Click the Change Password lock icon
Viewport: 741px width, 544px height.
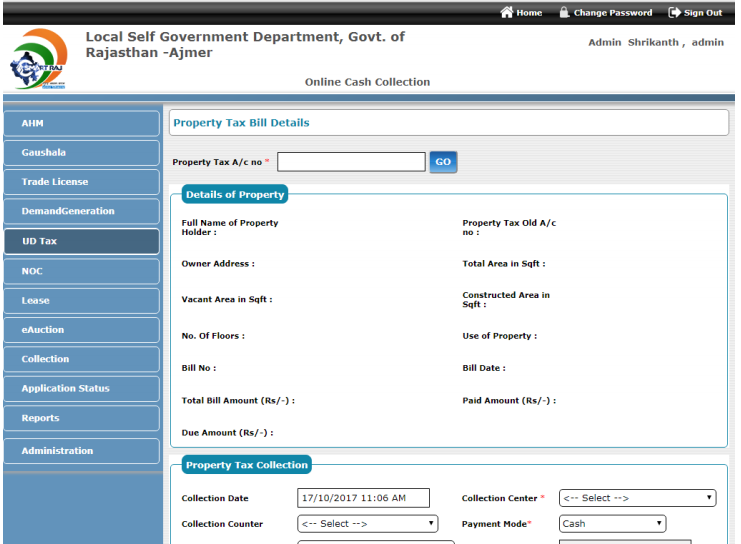[564, 13]
